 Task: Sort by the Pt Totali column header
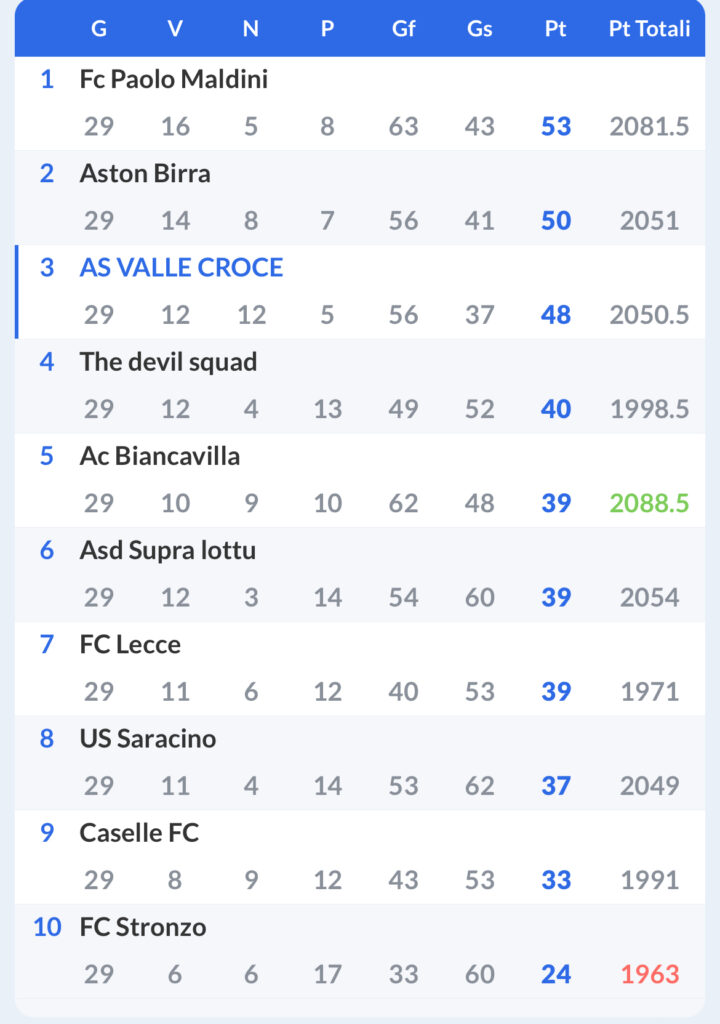tap(649, 29)
